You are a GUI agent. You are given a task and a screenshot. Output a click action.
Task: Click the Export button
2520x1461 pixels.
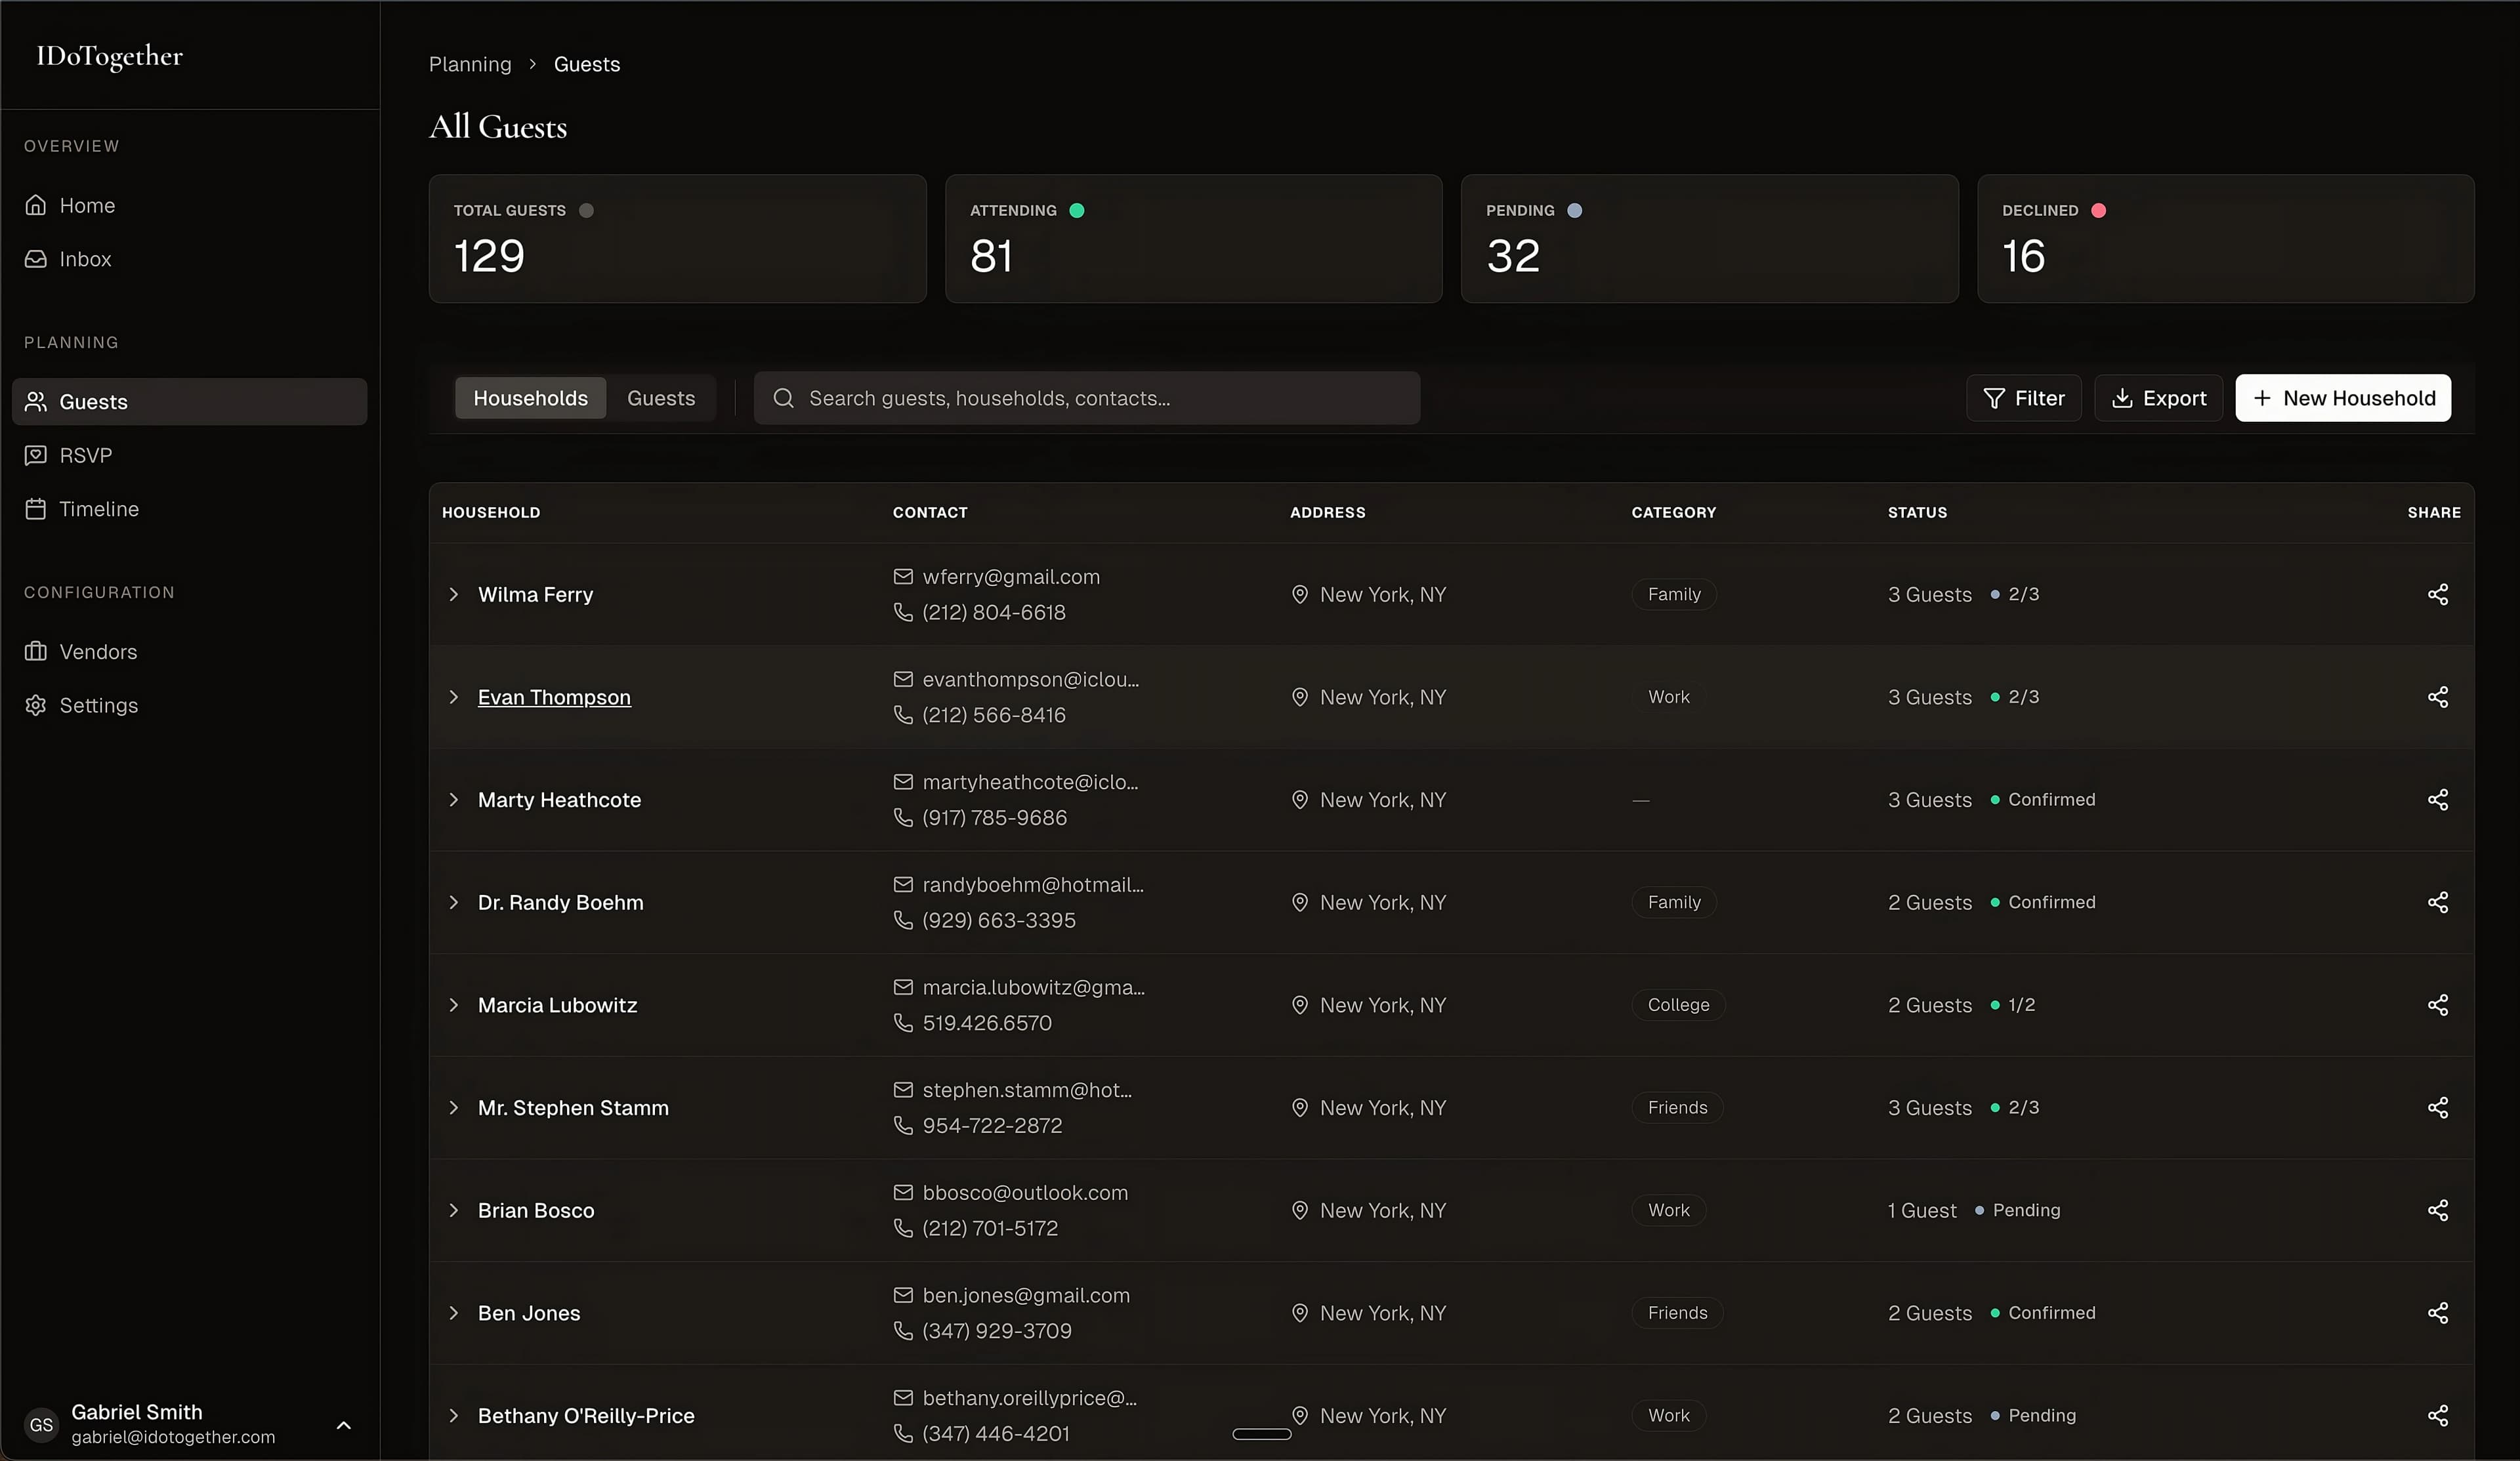(2158, 398)
